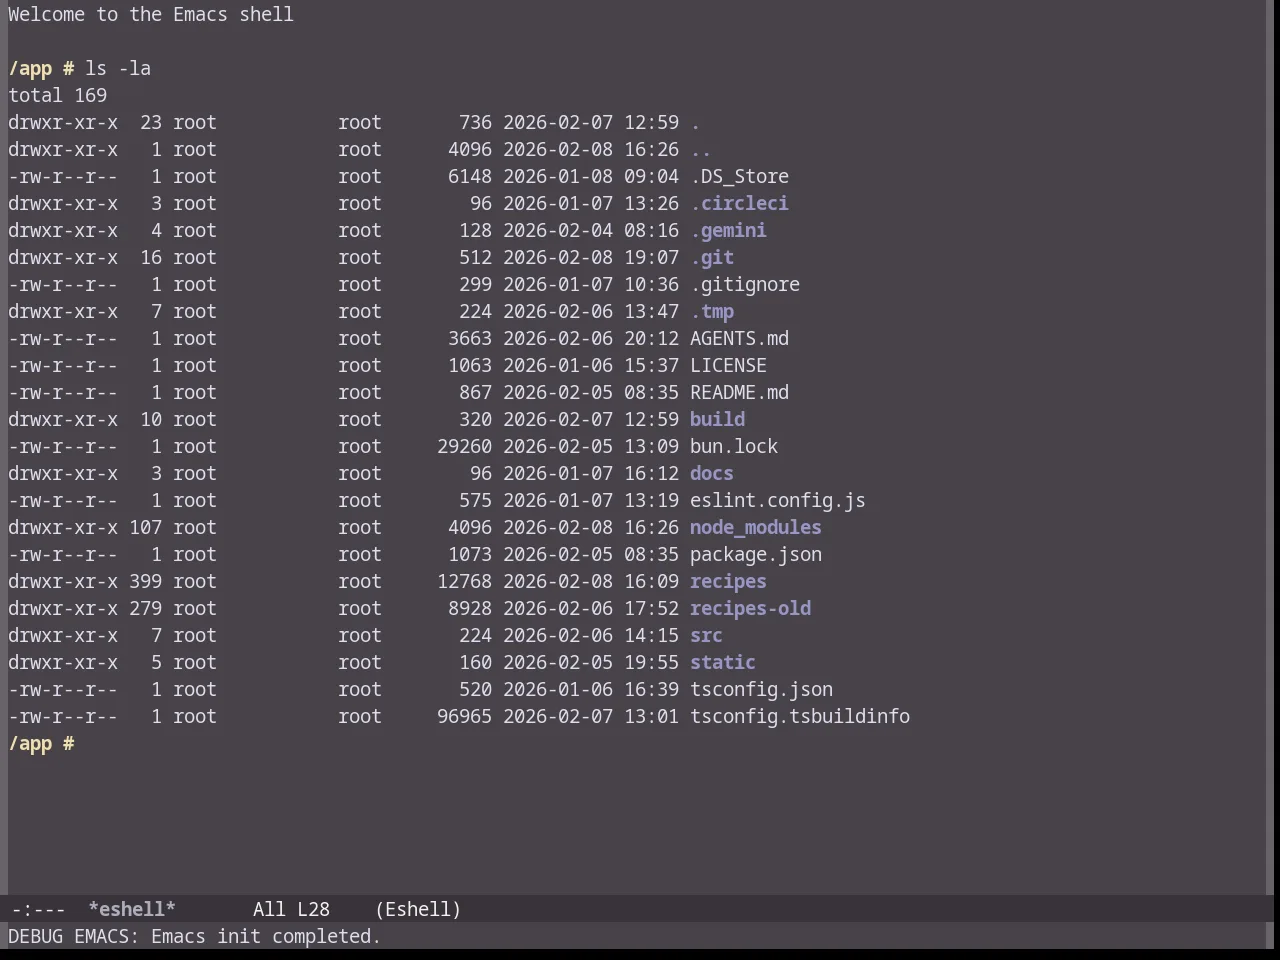1280x960 pixels.
Task: Select the bun.lock file name
Action: tap(734, 446)
